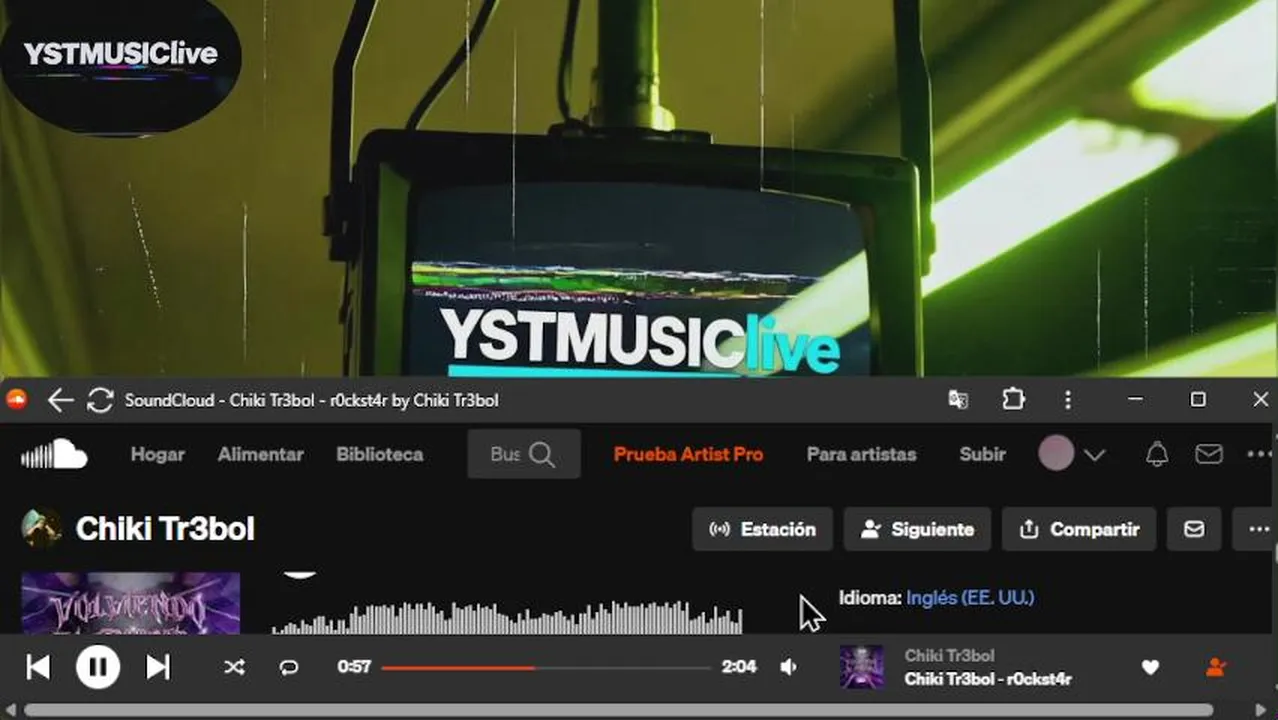Screen dimensions: 1278x720
Task: Open the extensions puzzle icon
Action: click(x=1013, y=400)
